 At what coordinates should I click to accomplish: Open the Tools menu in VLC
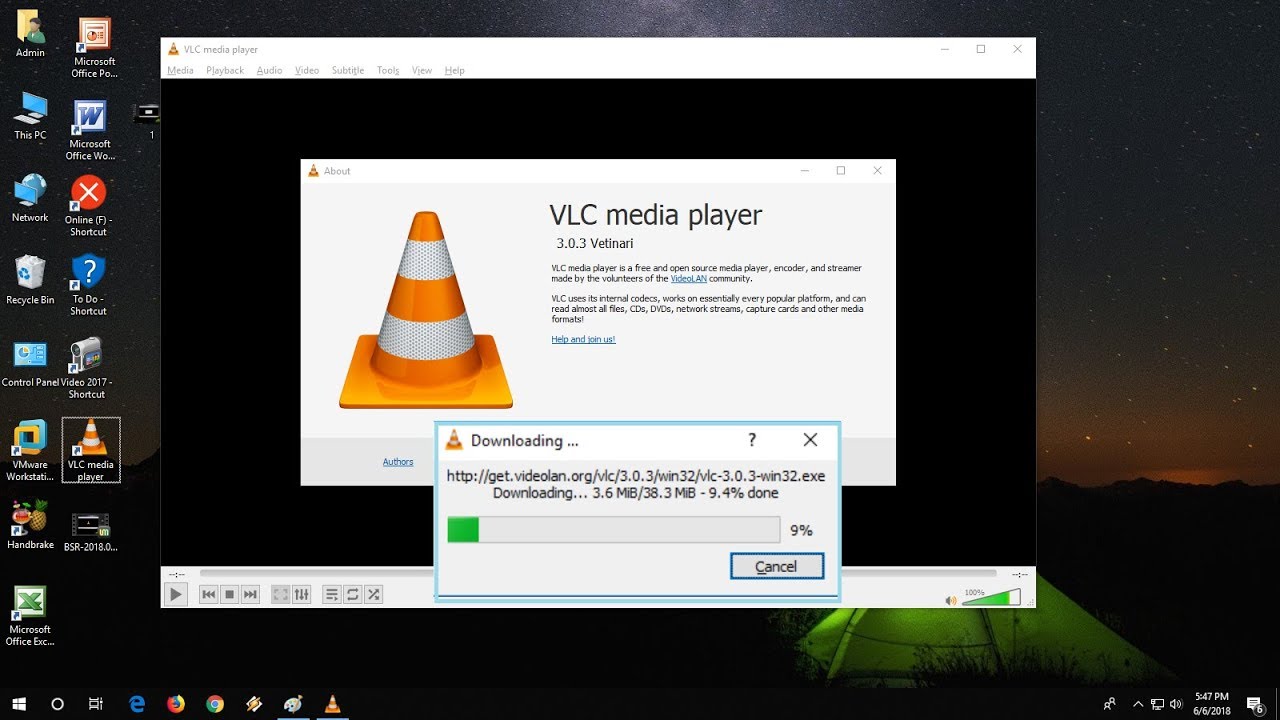point(388,70)
